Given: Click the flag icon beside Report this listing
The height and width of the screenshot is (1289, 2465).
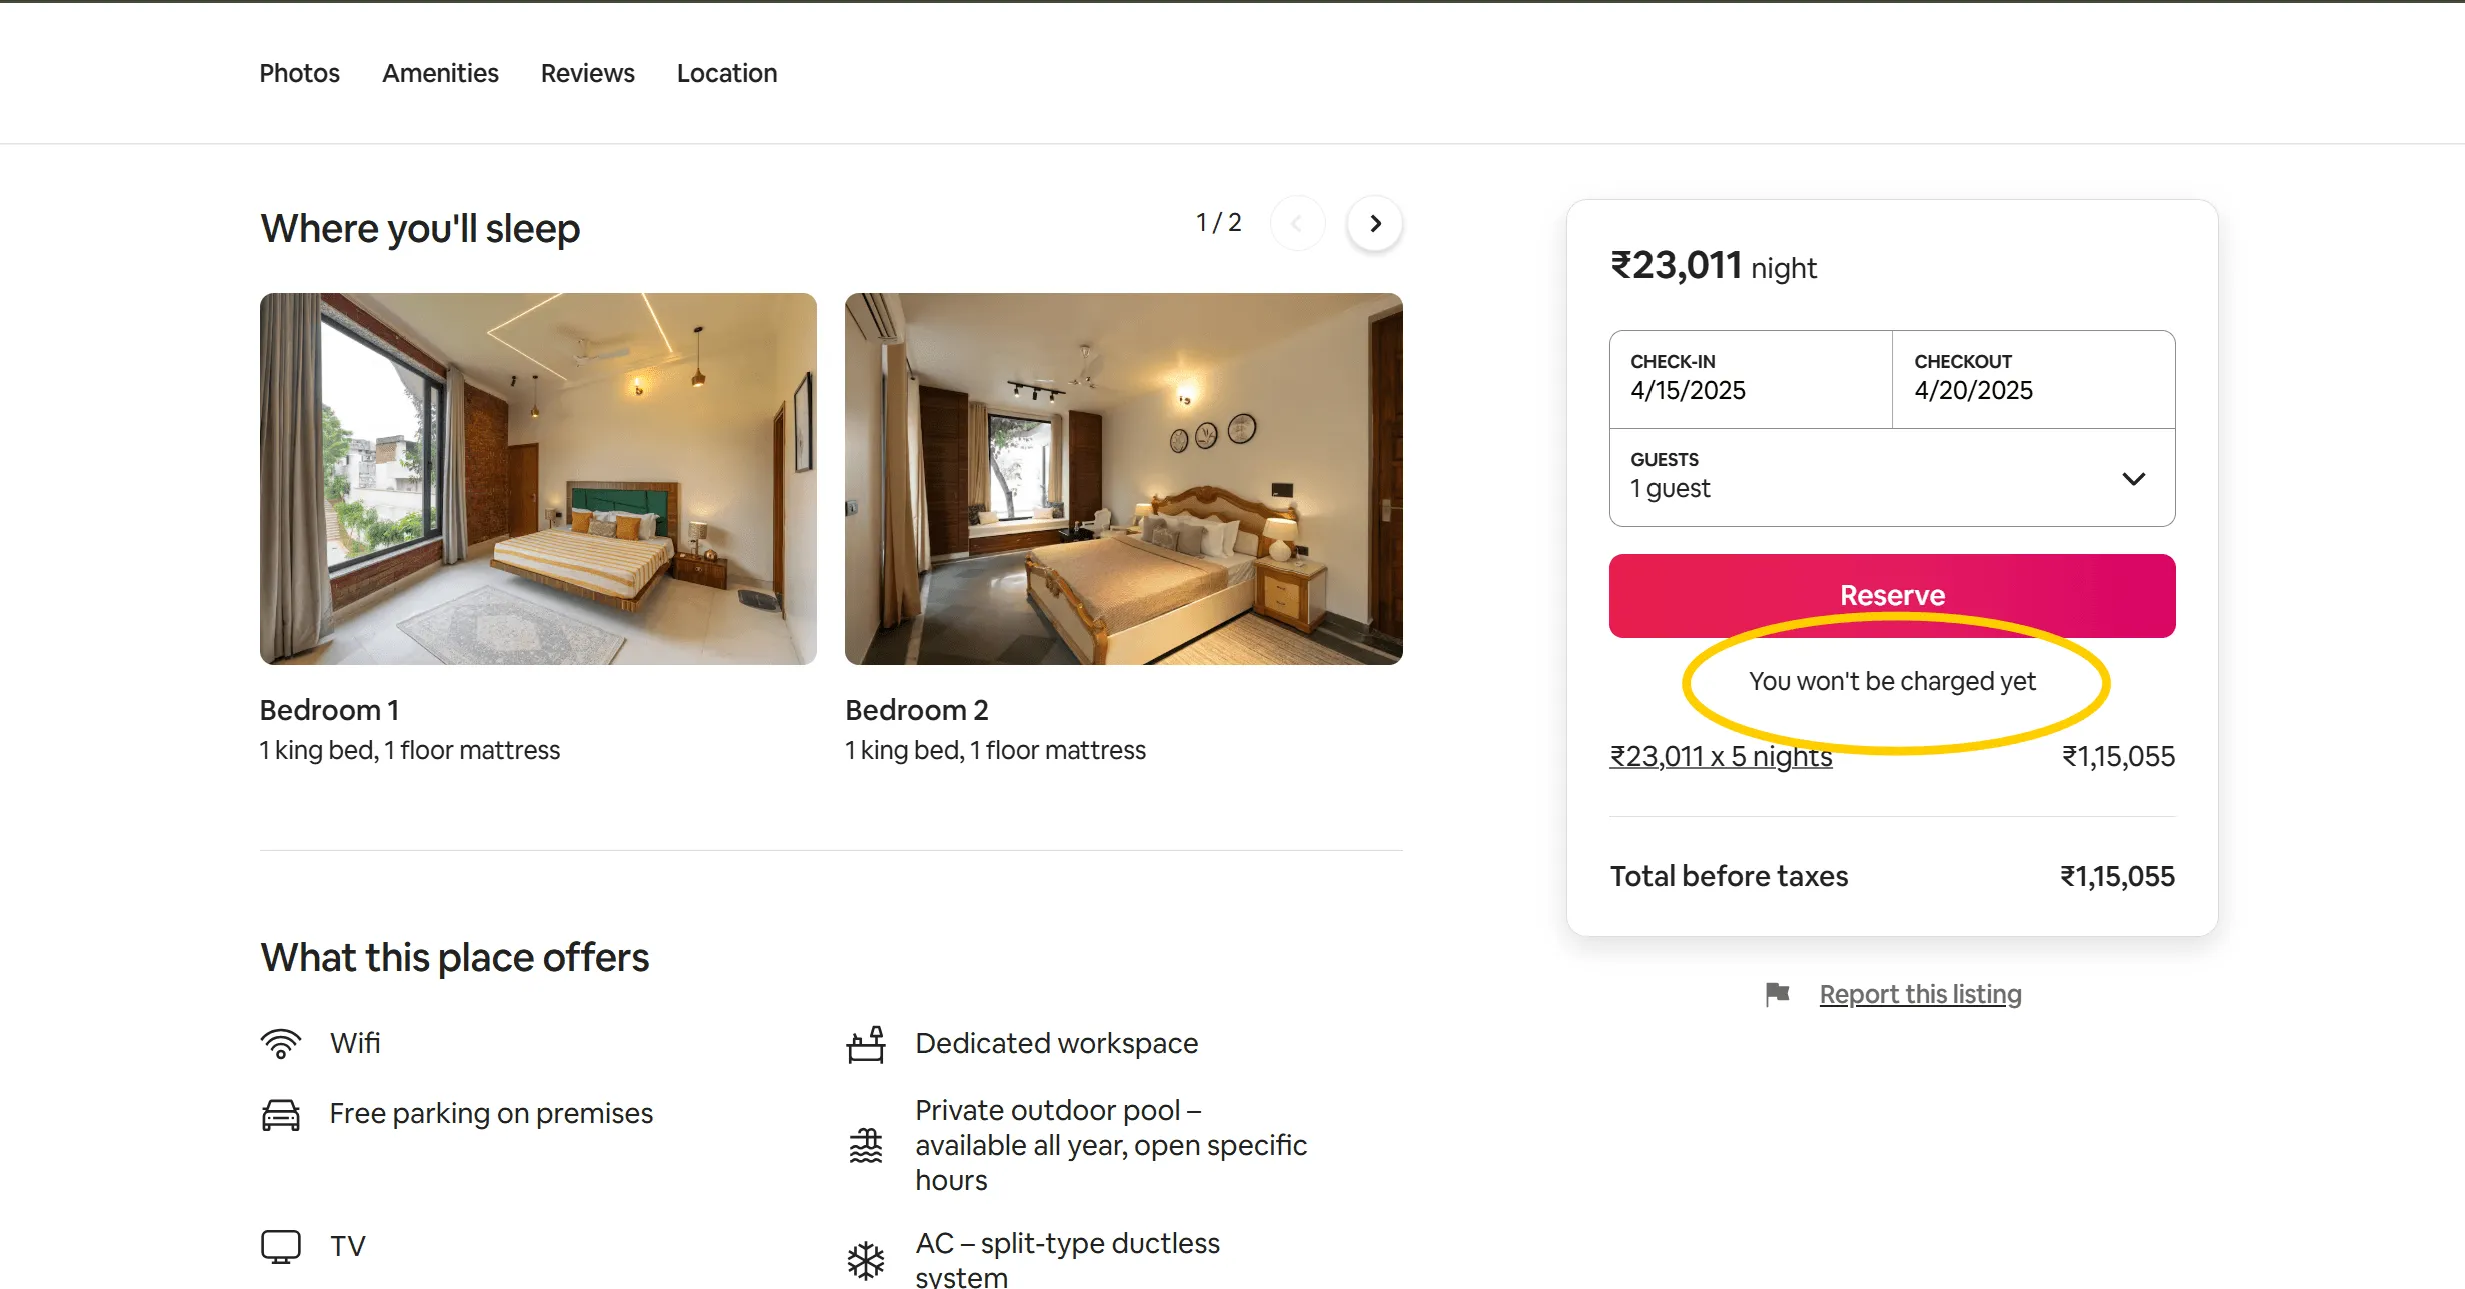Looking at the screenshot, I should pos(1777,994).
